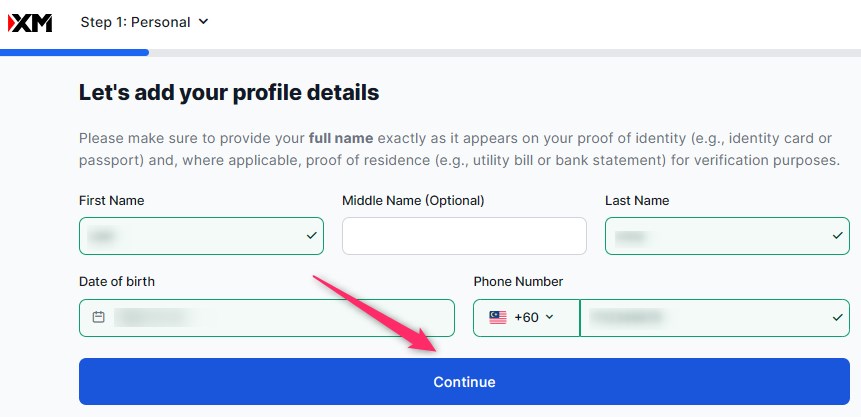This screenshot has height=417, width=861.
Task: Click the Date of birth label
Action: [x=117, y=282]
